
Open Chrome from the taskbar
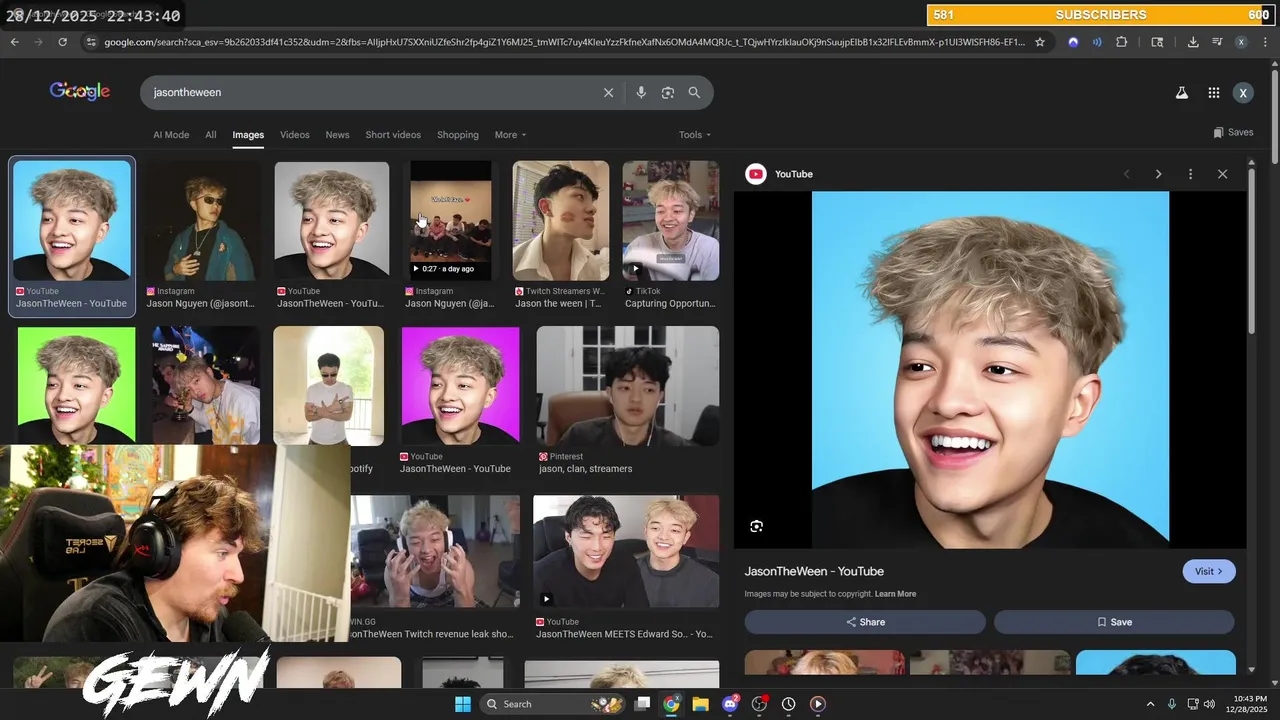point(671,704)
